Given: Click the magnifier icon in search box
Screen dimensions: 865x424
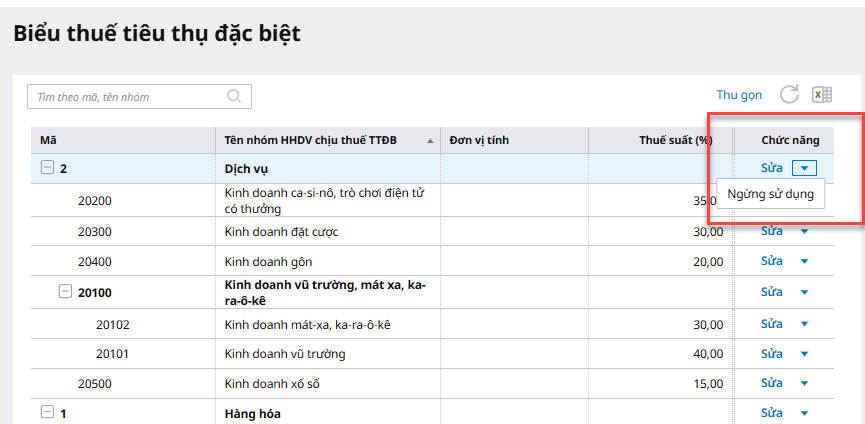Looking at the screenshot, I should coord(235,97).
